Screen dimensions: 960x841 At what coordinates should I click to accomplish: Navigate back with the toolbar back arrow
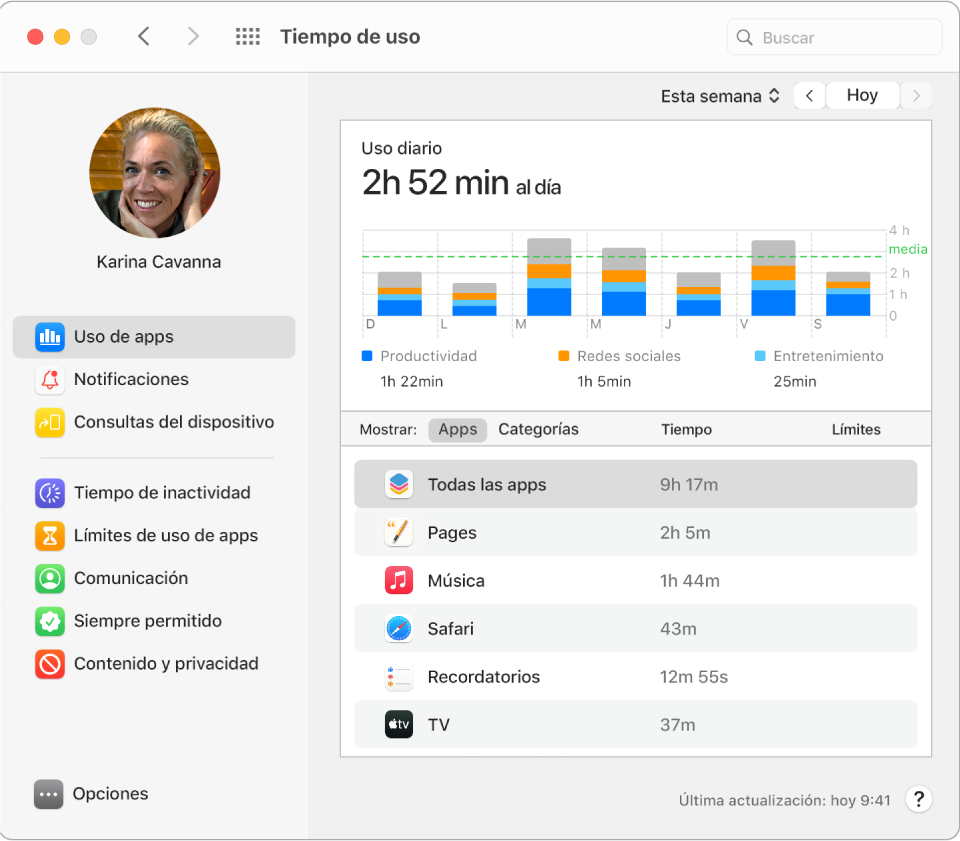(x=144, y=37)
